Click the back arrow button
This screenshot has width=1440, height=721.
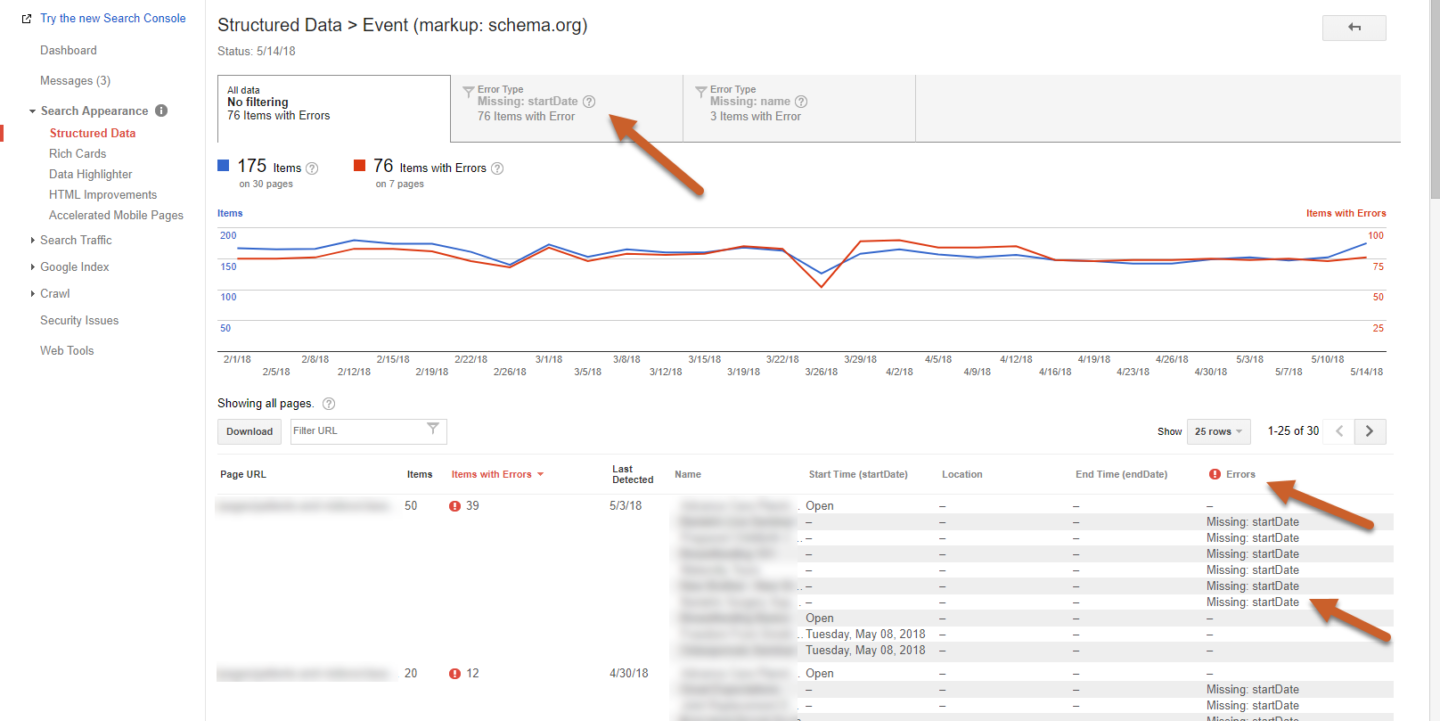tap(1354, 28)
